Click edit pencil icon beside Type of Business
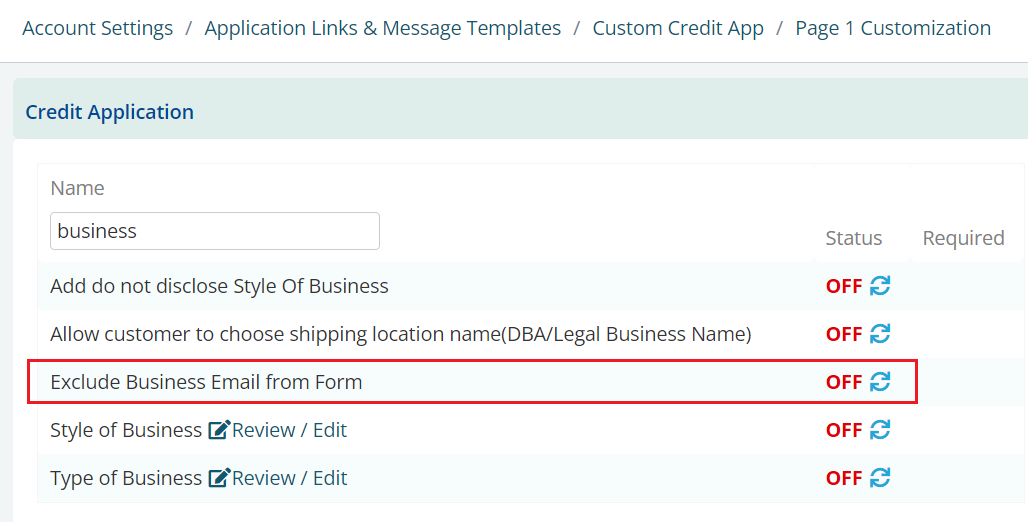The width and height of the screenshot is (1028, 522). pos(219,478)
